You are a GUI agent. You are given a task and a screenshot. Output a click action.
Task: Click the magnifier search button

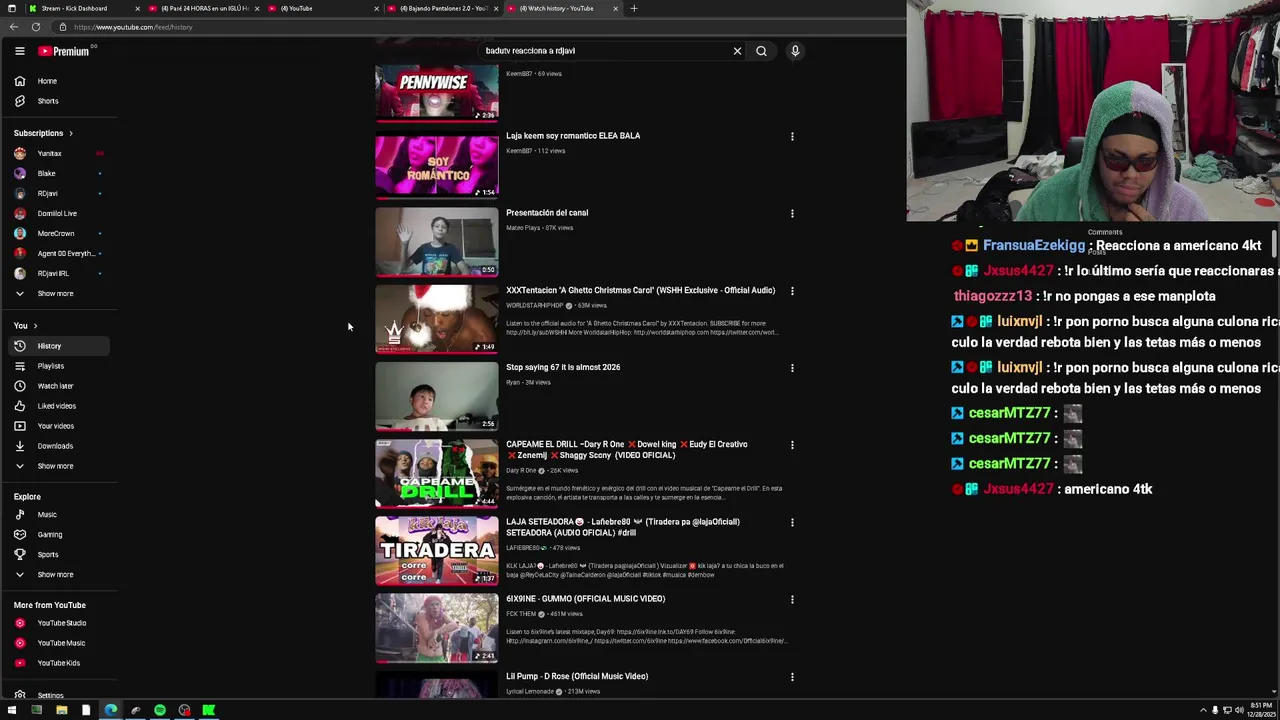point(761,51)
